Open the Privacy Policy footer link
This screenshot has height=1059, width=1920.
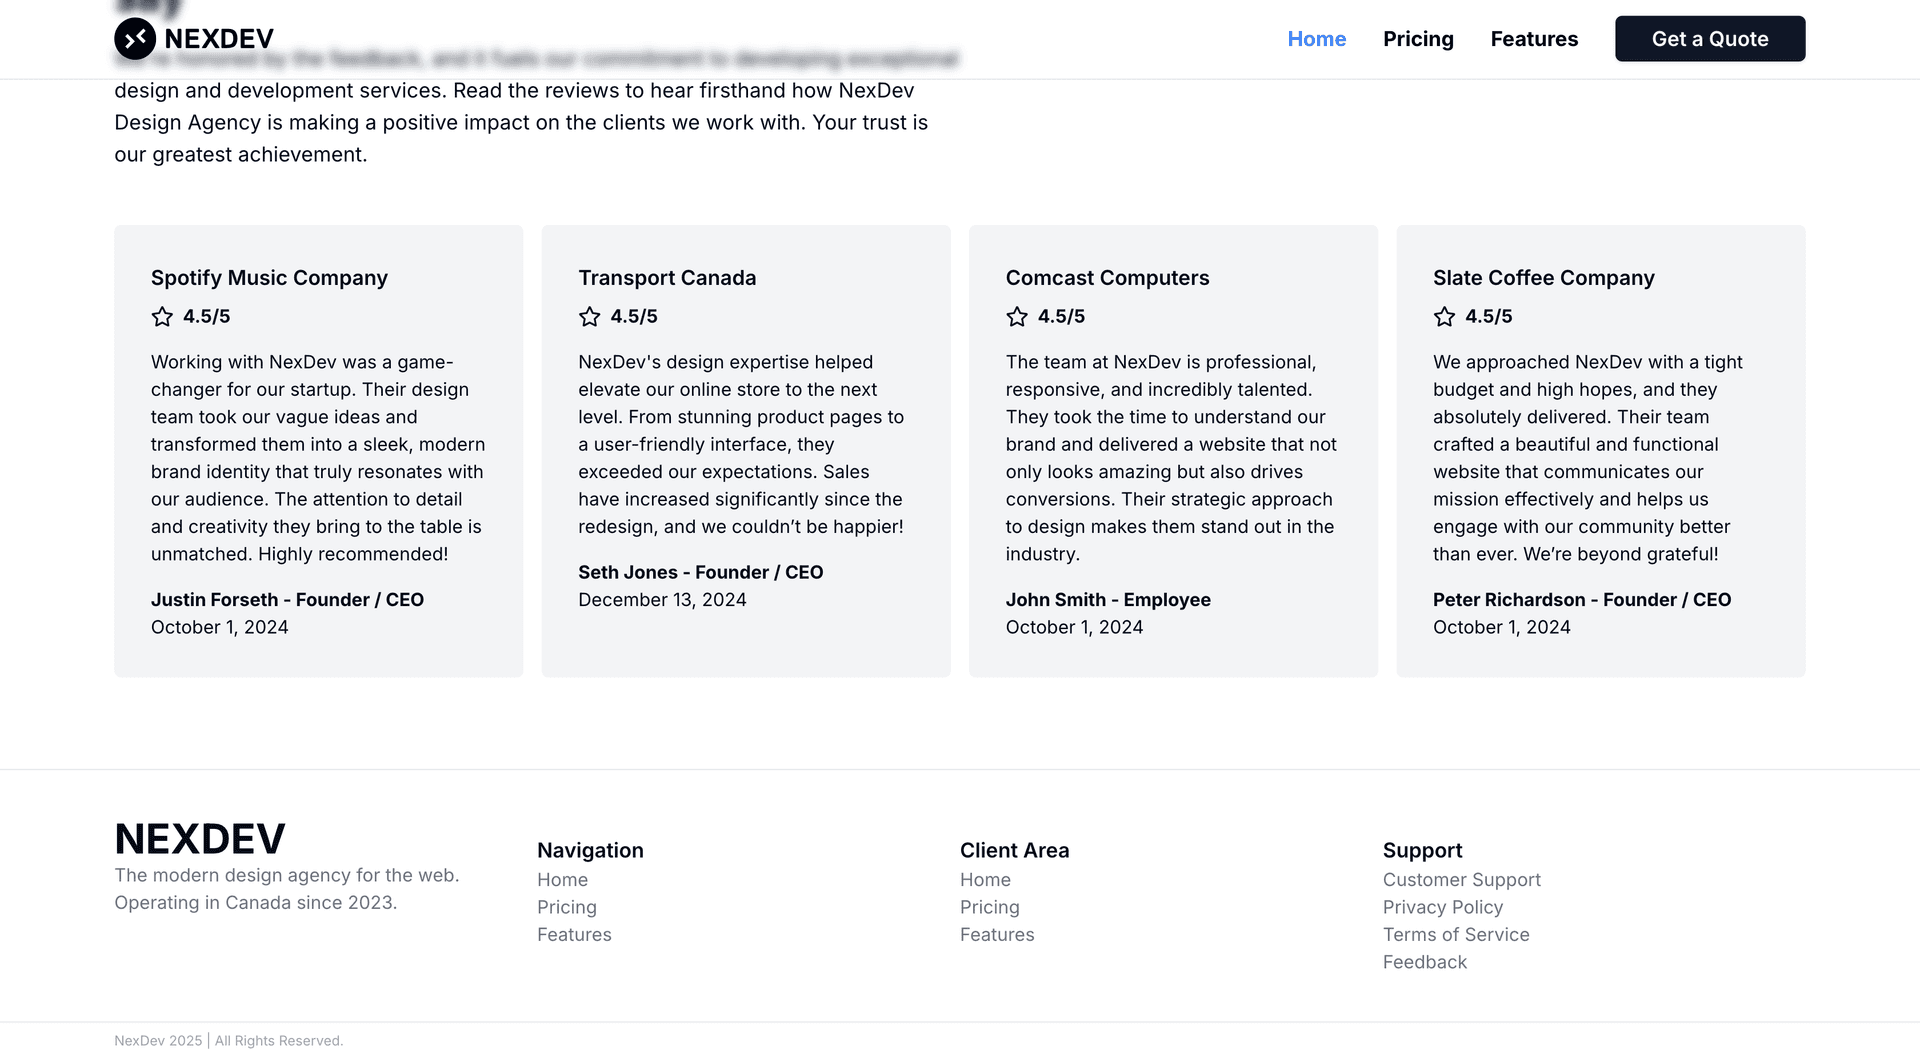1443,907
